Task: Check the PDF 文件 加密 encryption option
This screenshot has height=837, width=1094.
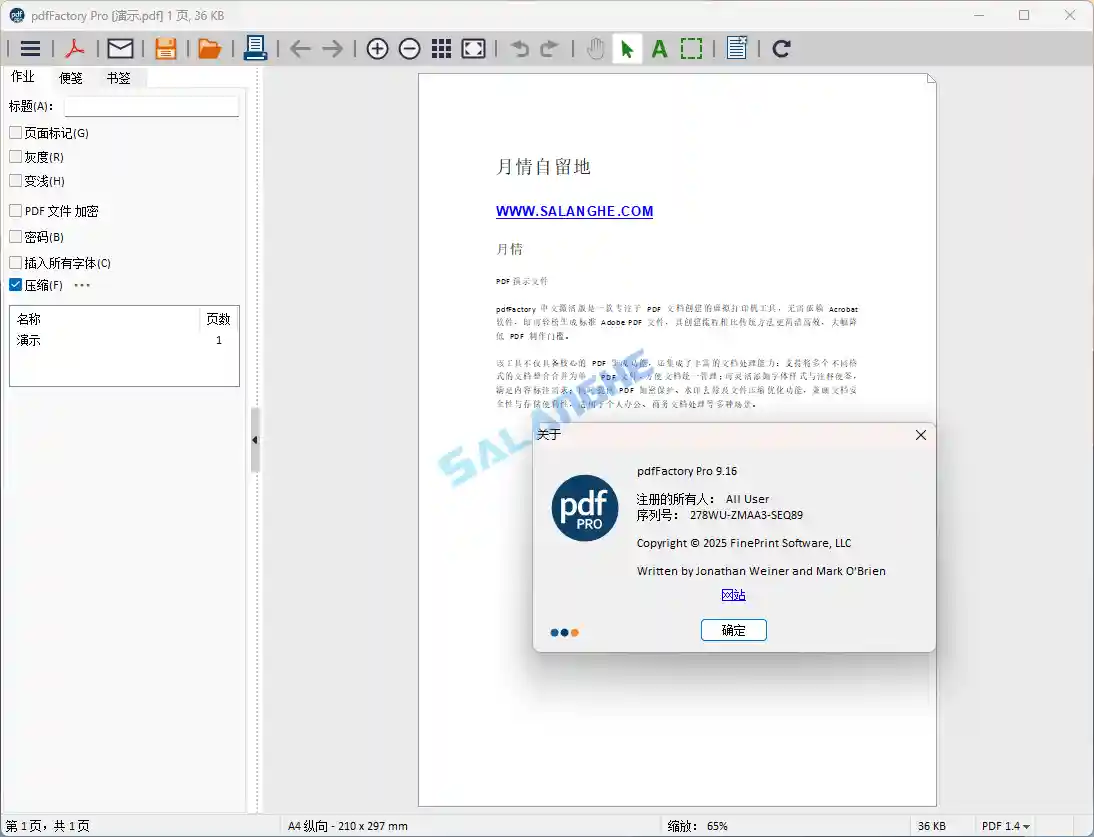Action: 16,211
